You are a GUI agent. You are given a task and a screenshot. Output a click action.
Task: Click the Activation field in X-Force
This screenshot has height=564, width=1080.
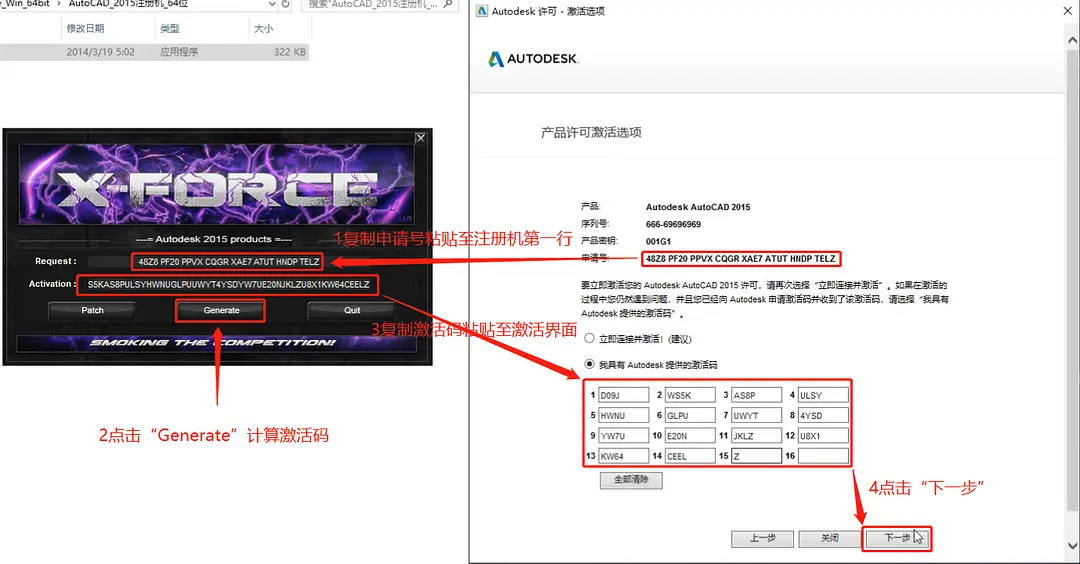tap(228, 284)
